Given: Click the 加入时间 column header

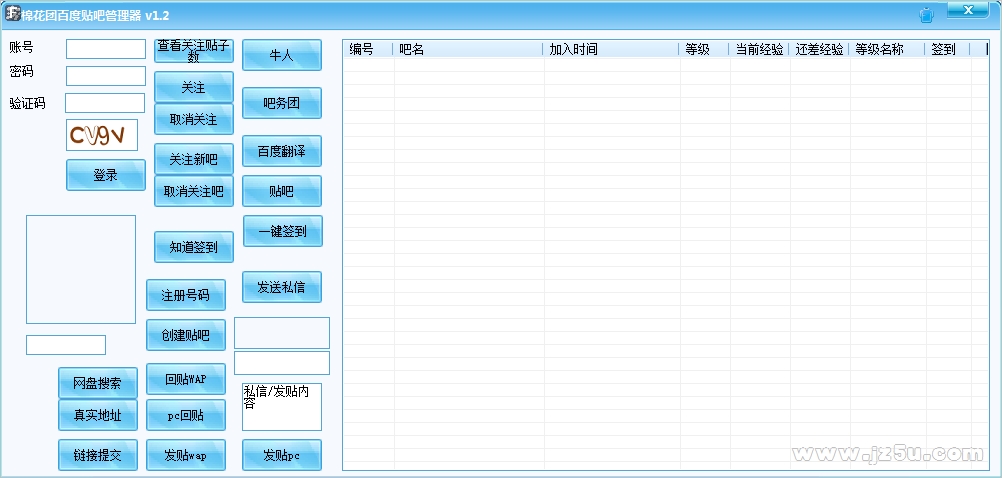Looking at the screenshot, I should coord(610,49).
